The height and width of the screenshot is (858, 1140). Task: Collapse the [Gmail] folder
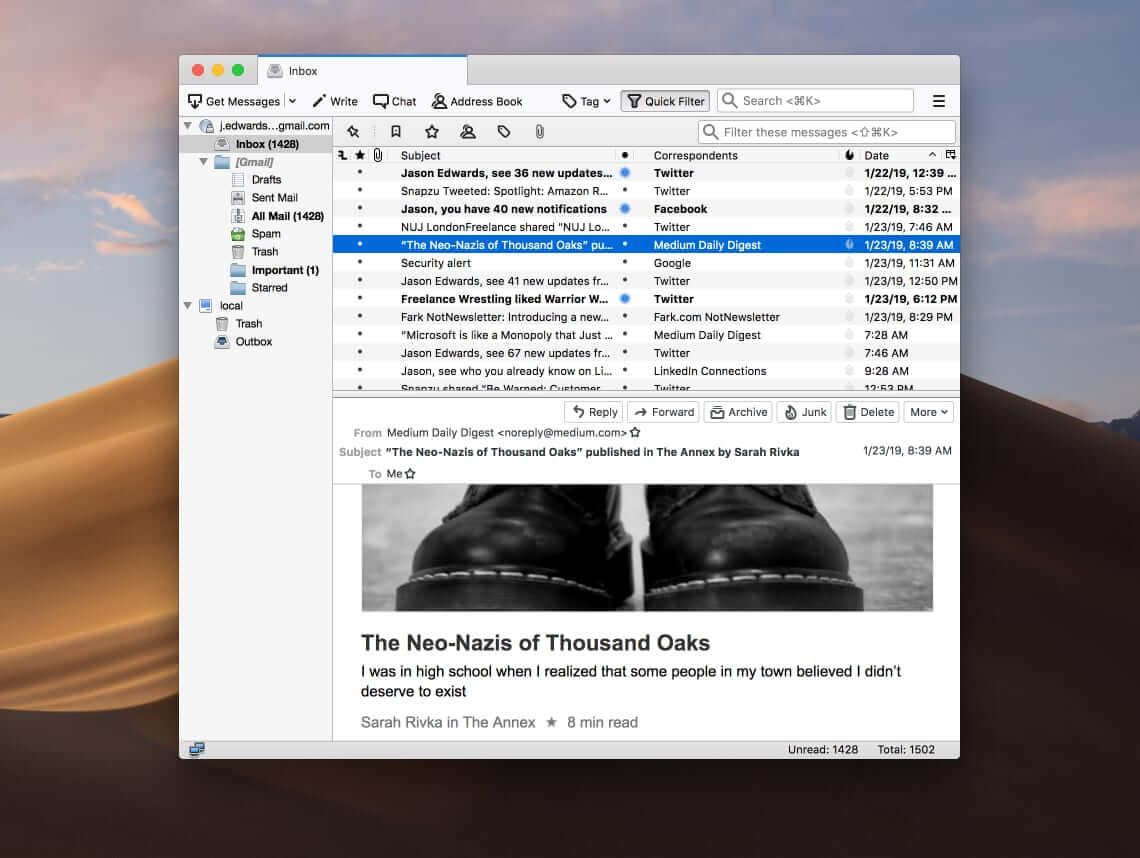(x=204, y=161)
